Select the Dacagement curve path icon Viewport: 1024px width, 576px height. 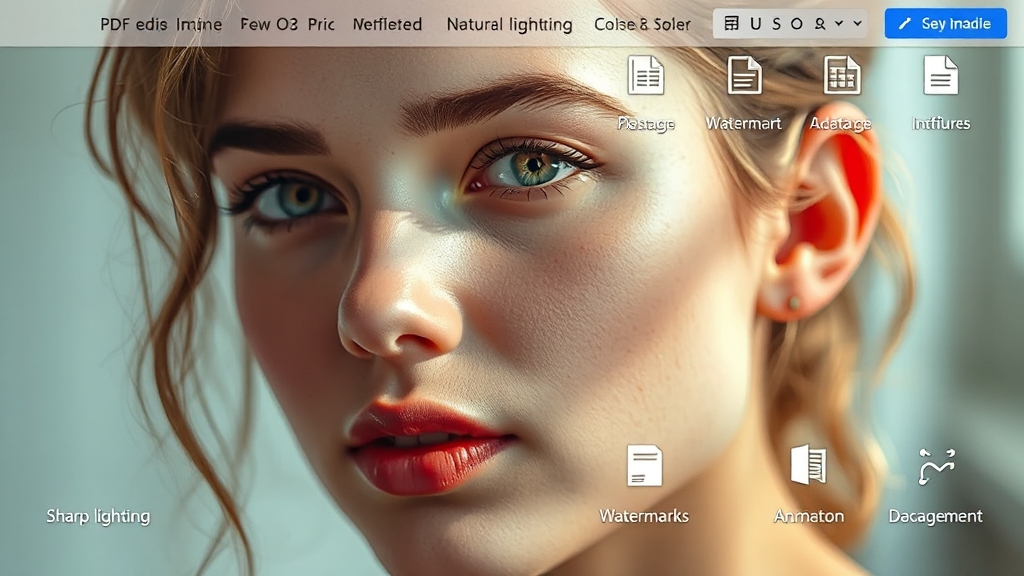coord(936,466)
